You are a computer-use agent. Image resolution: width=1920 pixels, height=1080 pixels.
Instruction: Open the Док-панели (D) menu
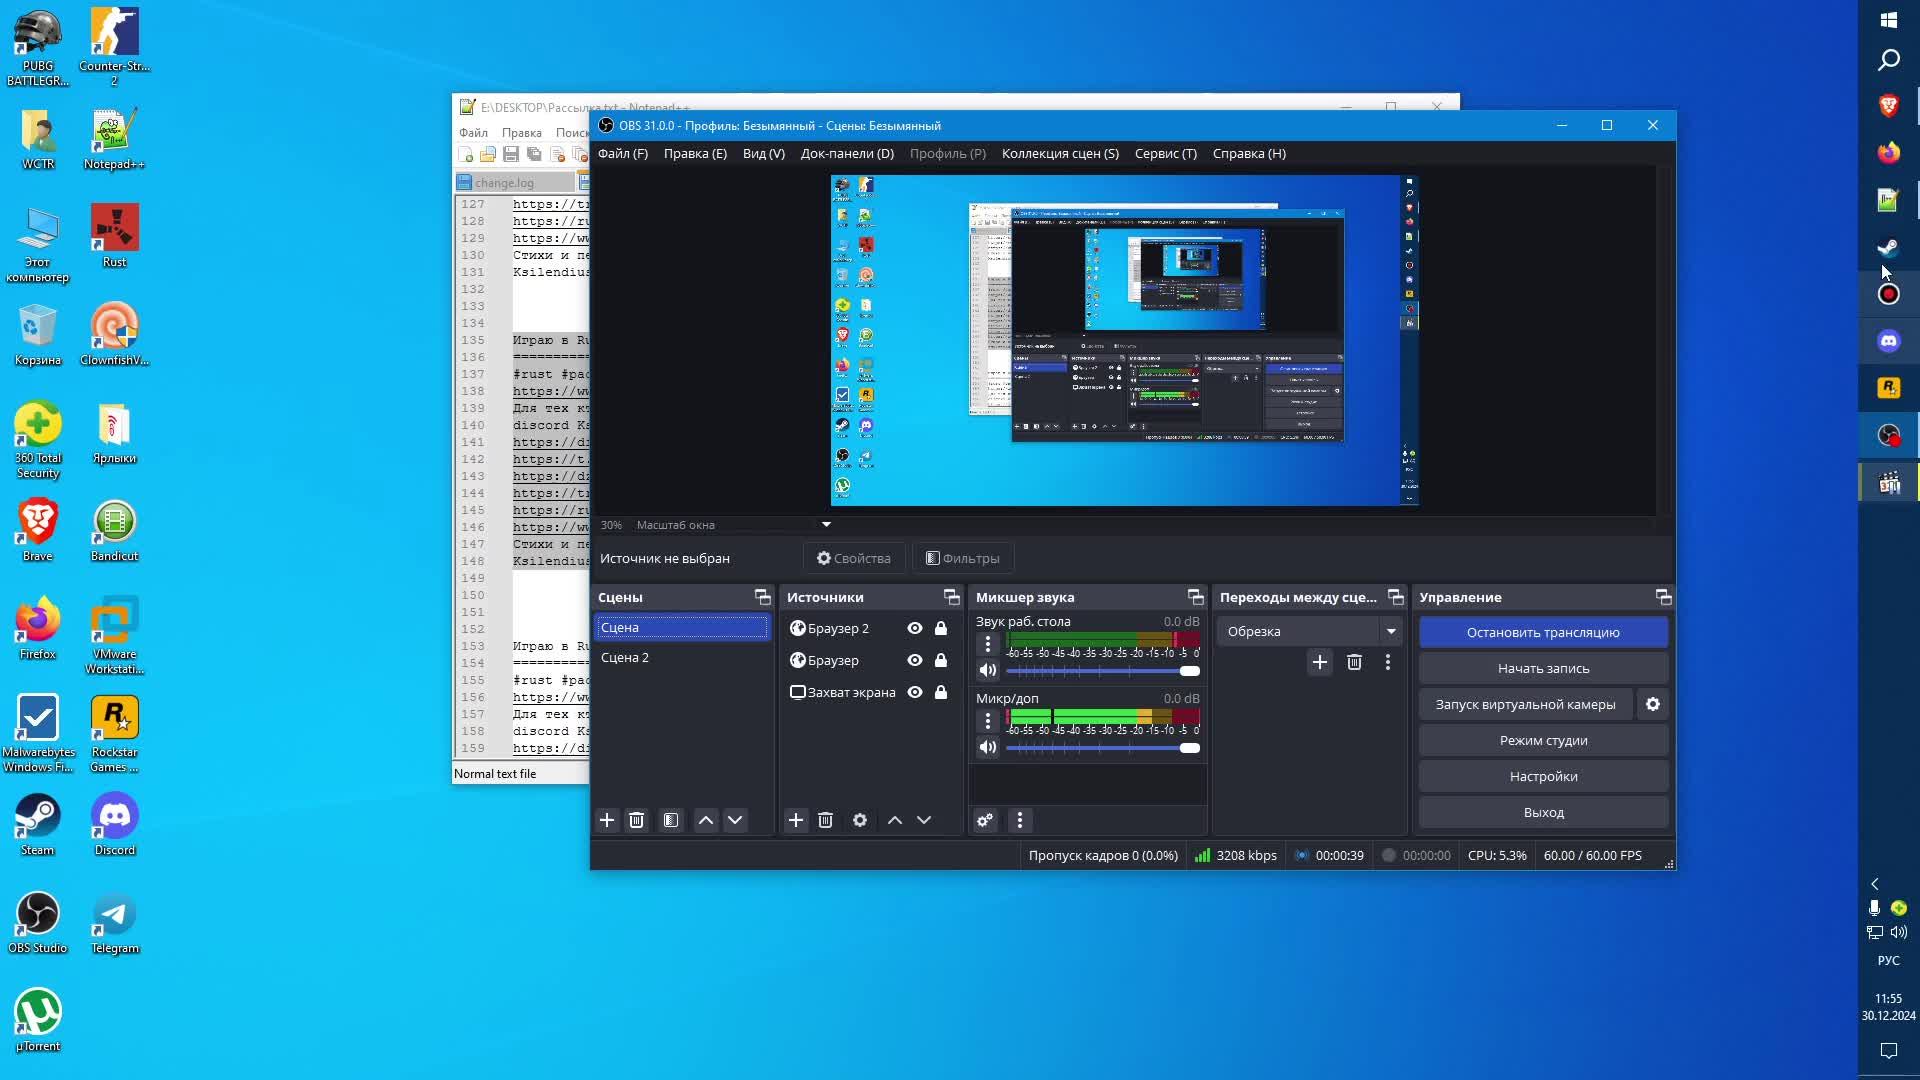846,153
